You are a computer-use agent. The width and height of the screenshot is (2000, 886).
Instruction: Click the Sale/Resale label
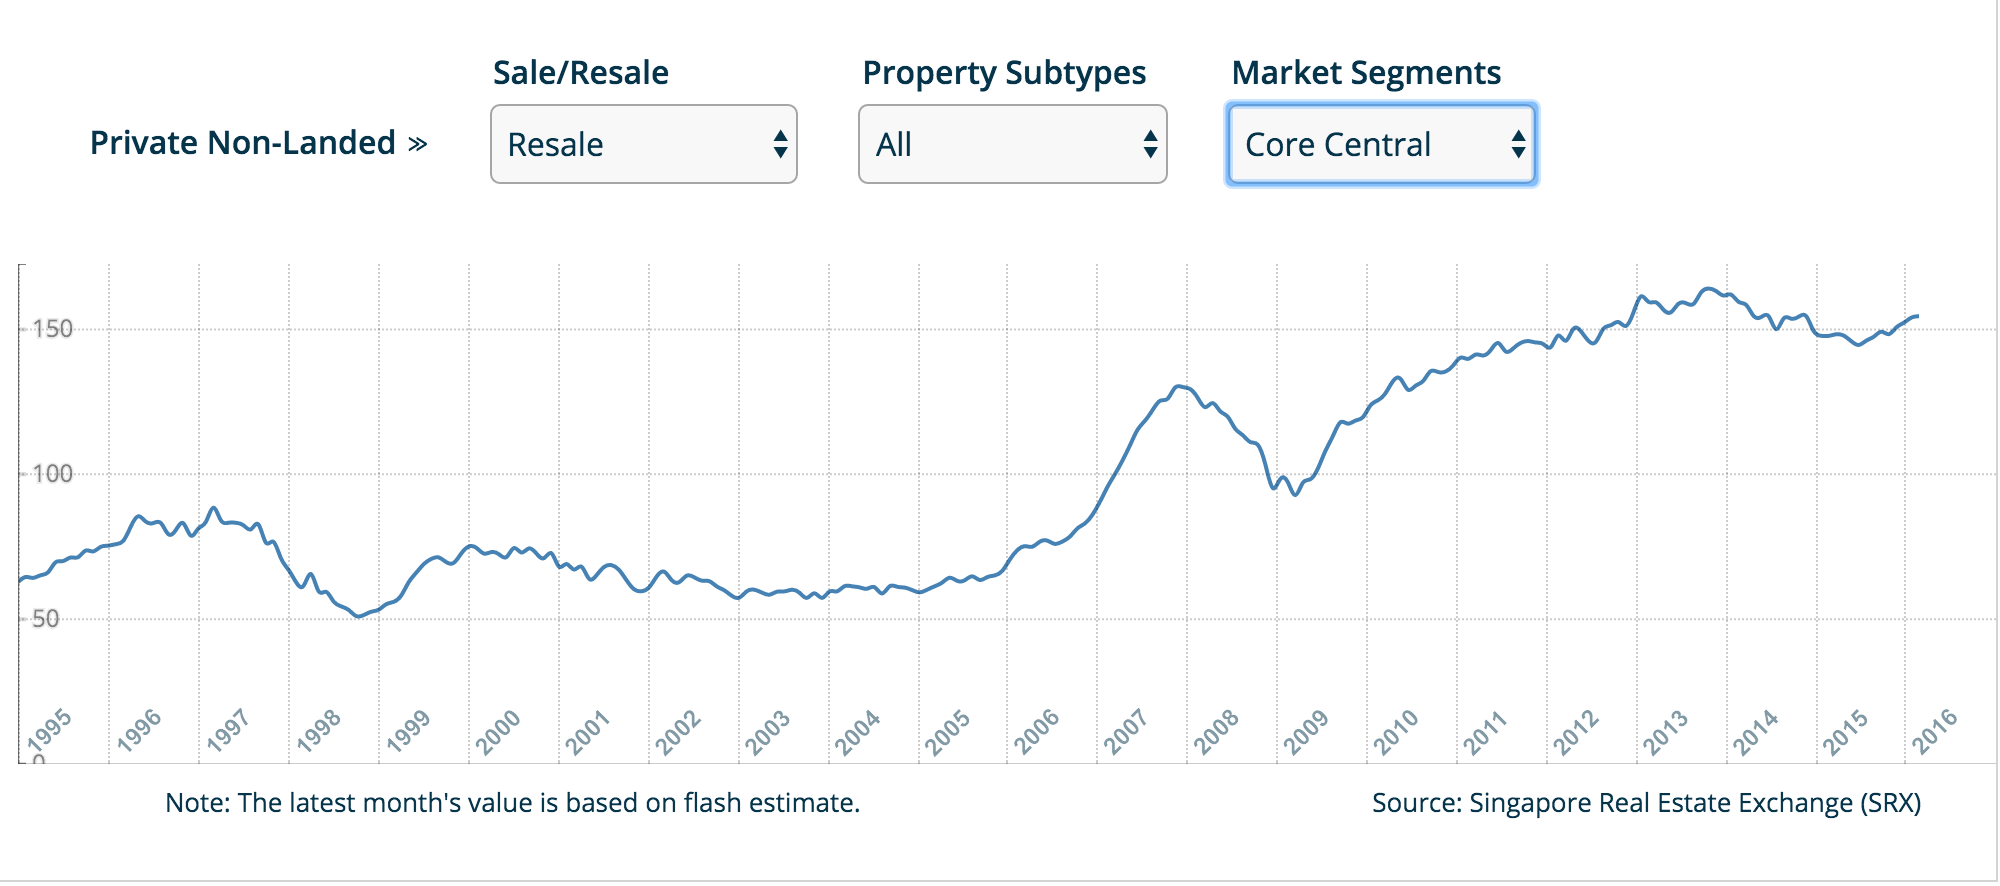tap(581, 73)
